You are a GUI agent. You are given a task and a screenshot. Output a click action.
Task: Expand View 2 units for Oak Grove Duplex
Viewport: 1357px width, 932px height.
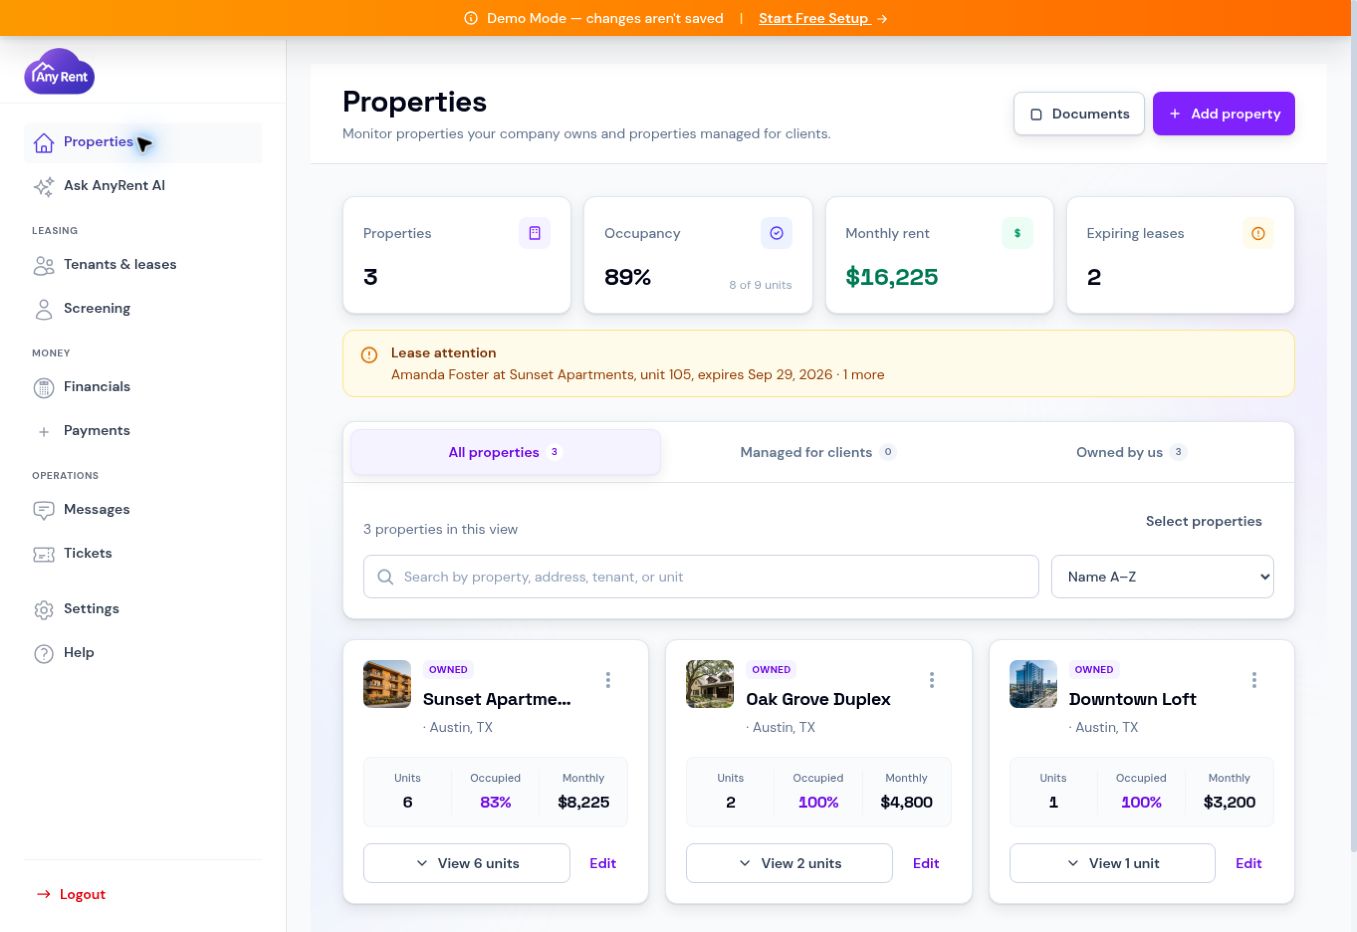pyautogui.click(x=789, y=863)
